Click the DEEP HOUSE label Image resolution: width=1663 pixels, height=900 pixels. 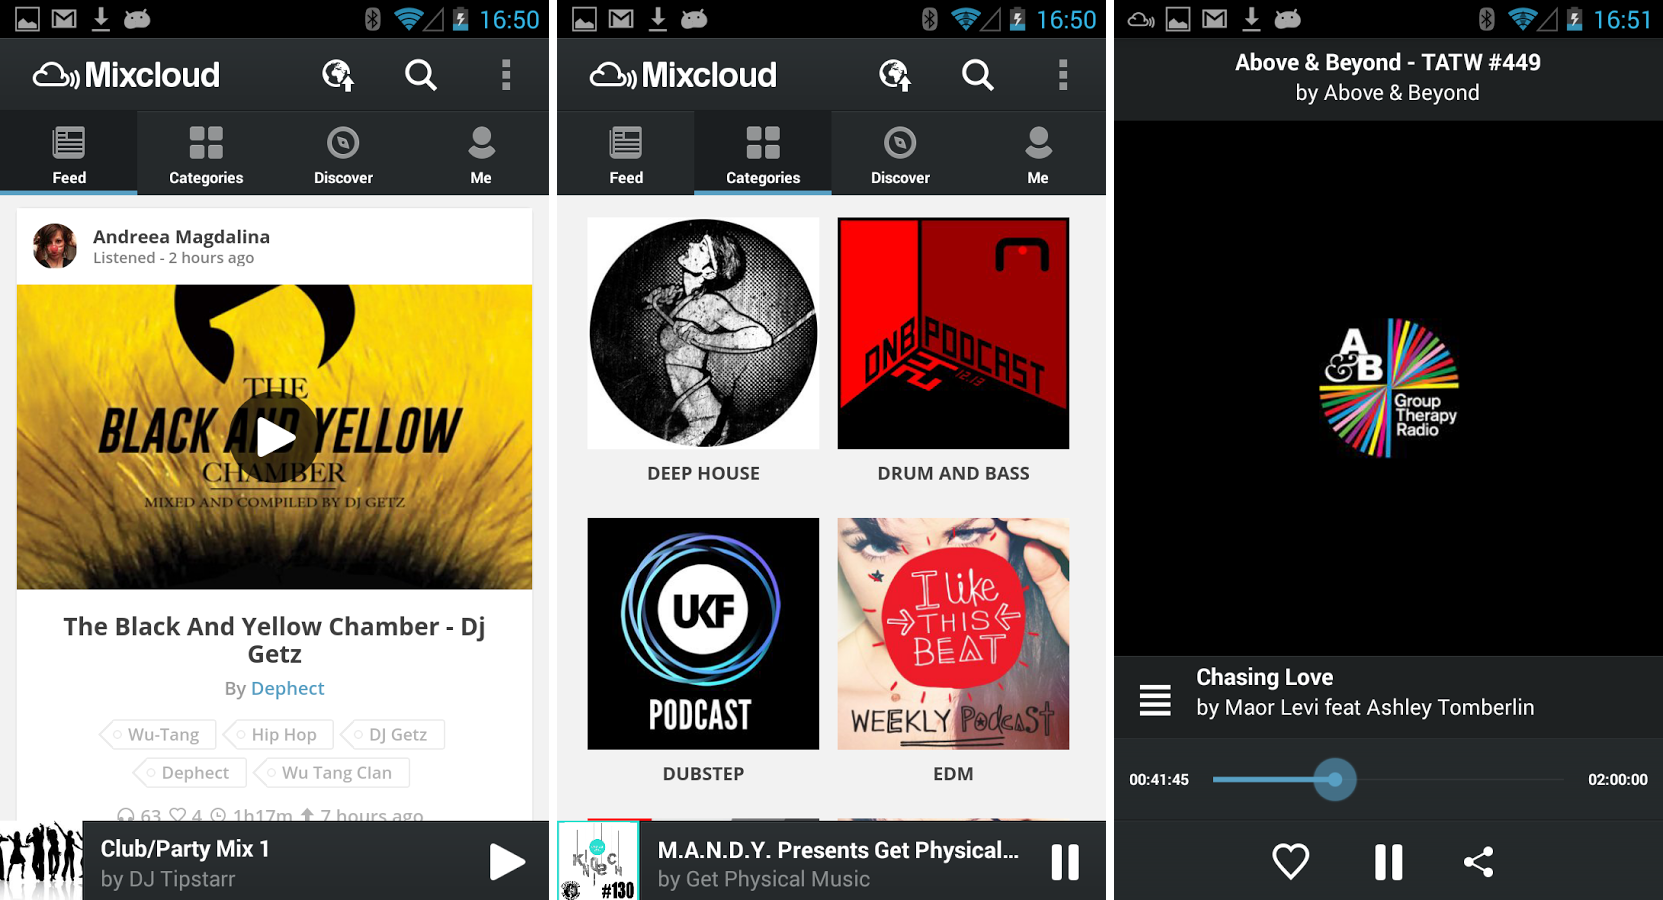(x=703, y=473)
